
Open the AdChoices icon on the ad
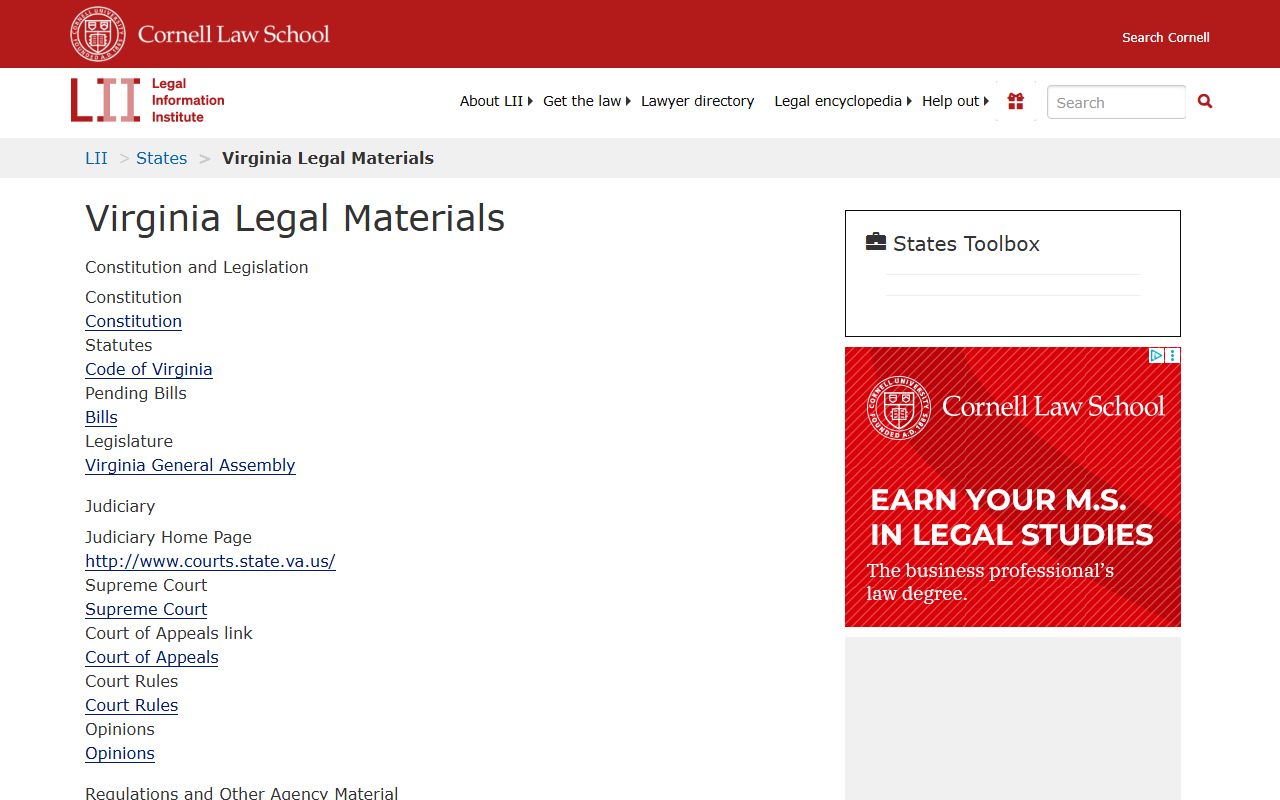pyautogui.click(x=1156, y=355)
